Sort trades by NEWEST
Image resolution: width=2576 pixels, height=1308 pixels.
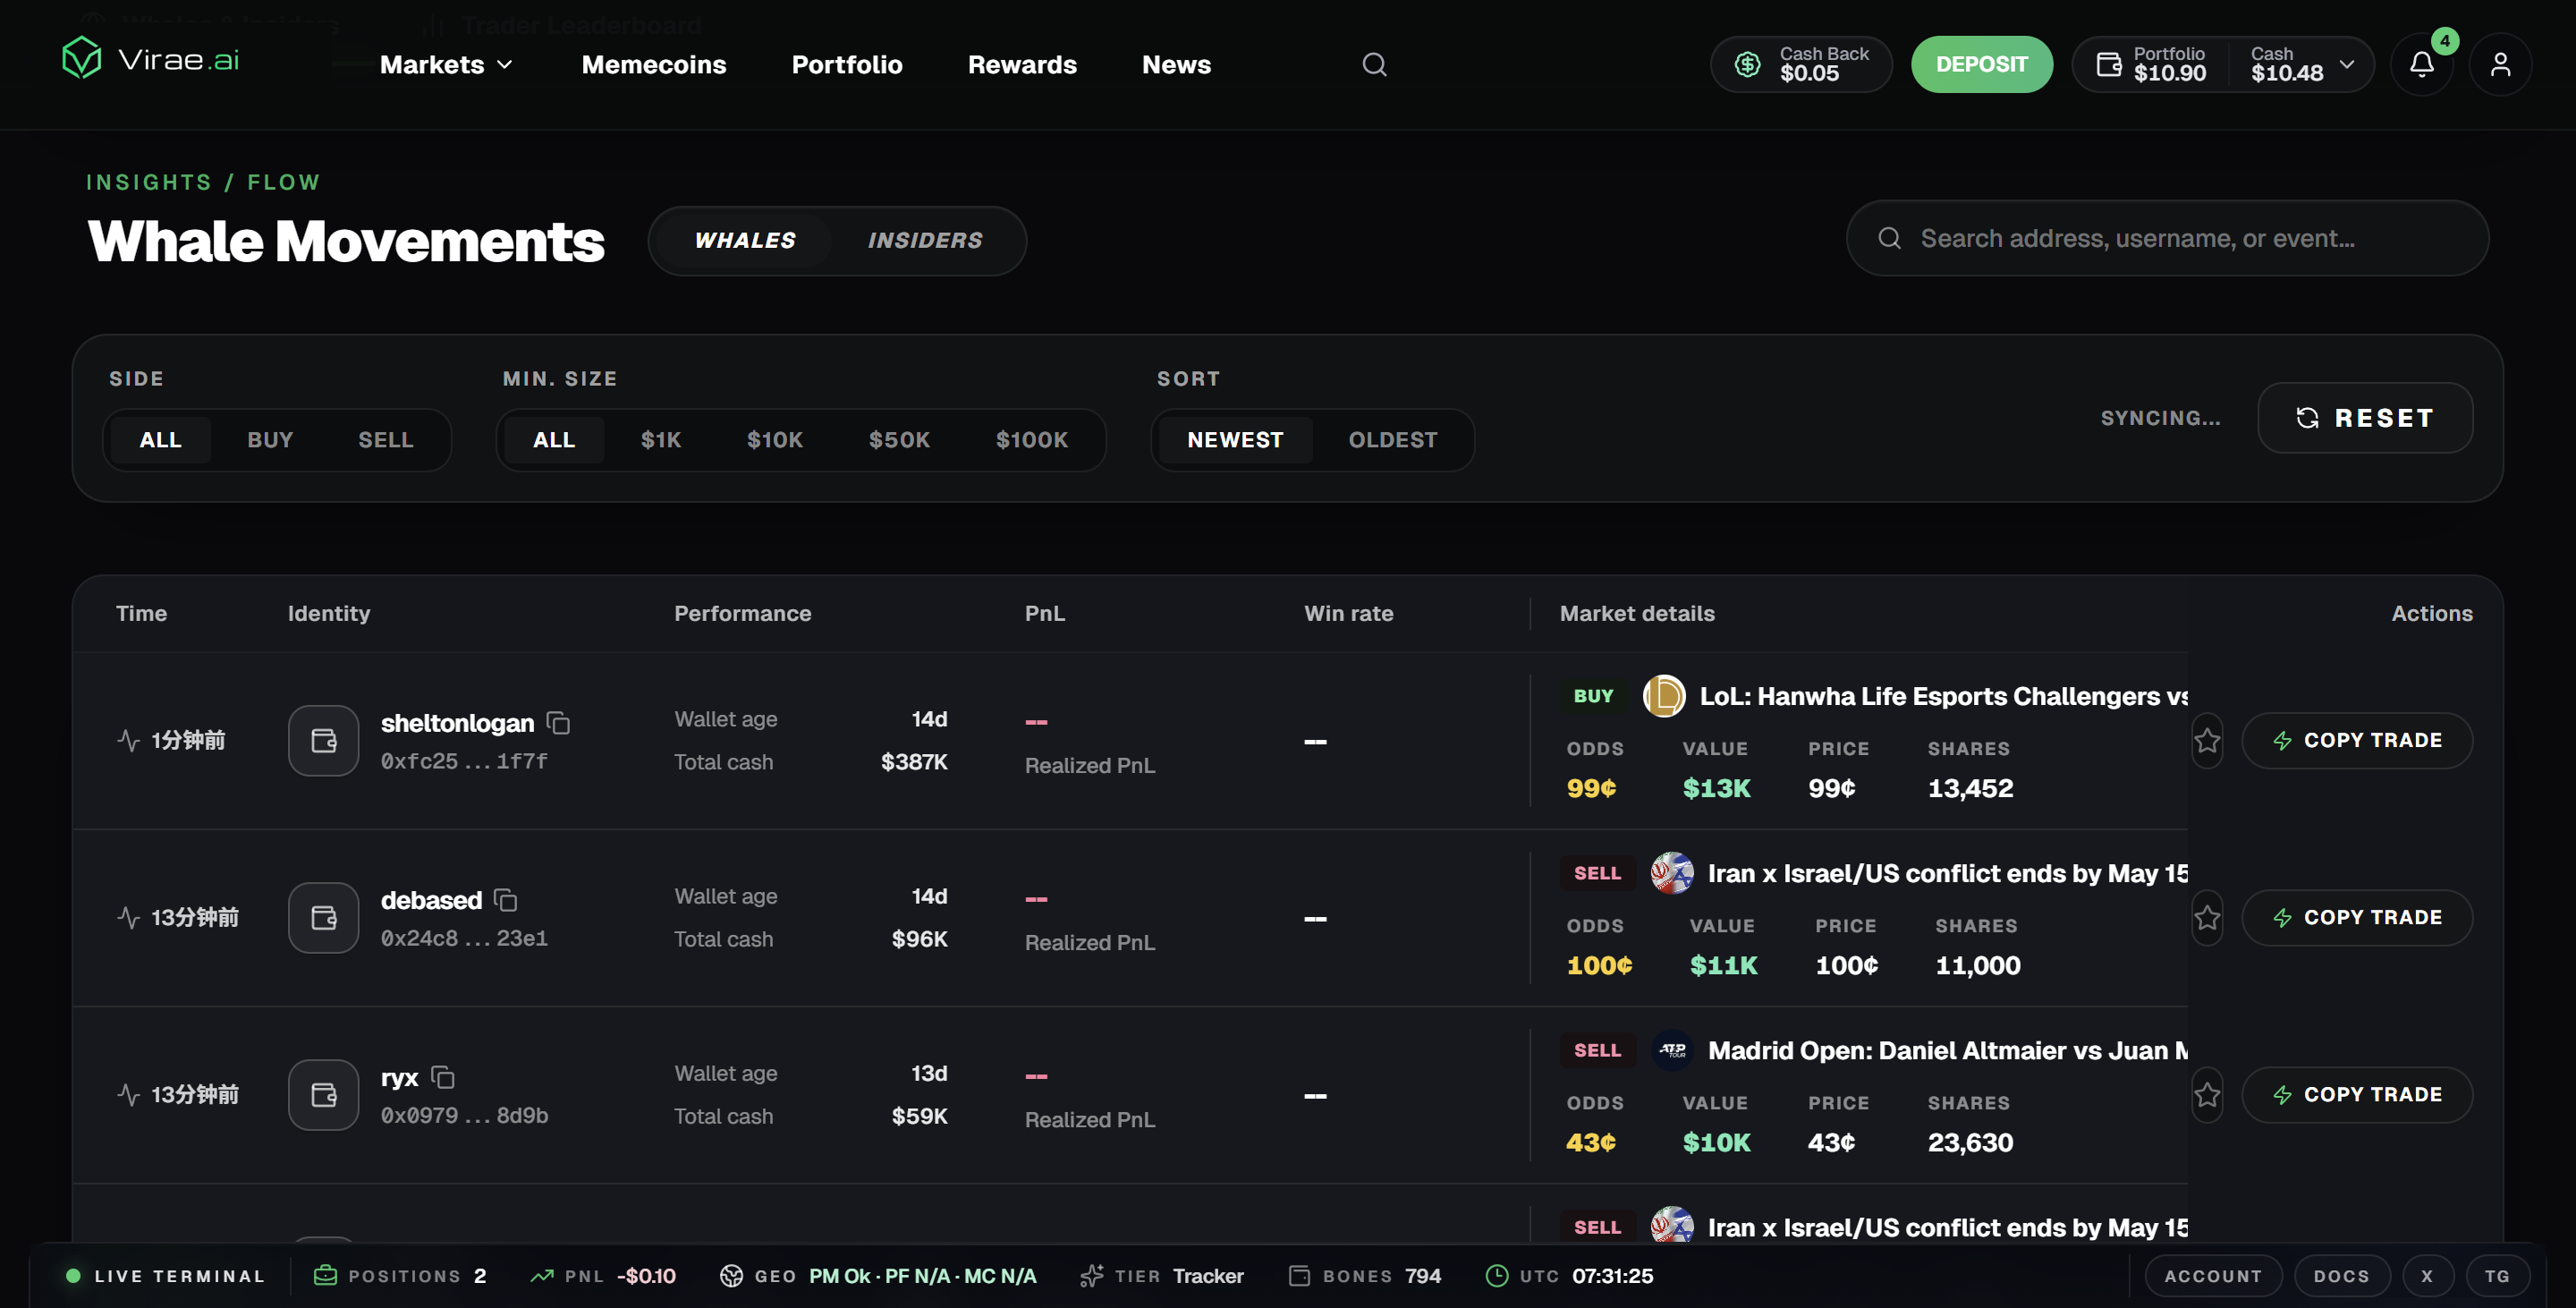click(1235, 440)
